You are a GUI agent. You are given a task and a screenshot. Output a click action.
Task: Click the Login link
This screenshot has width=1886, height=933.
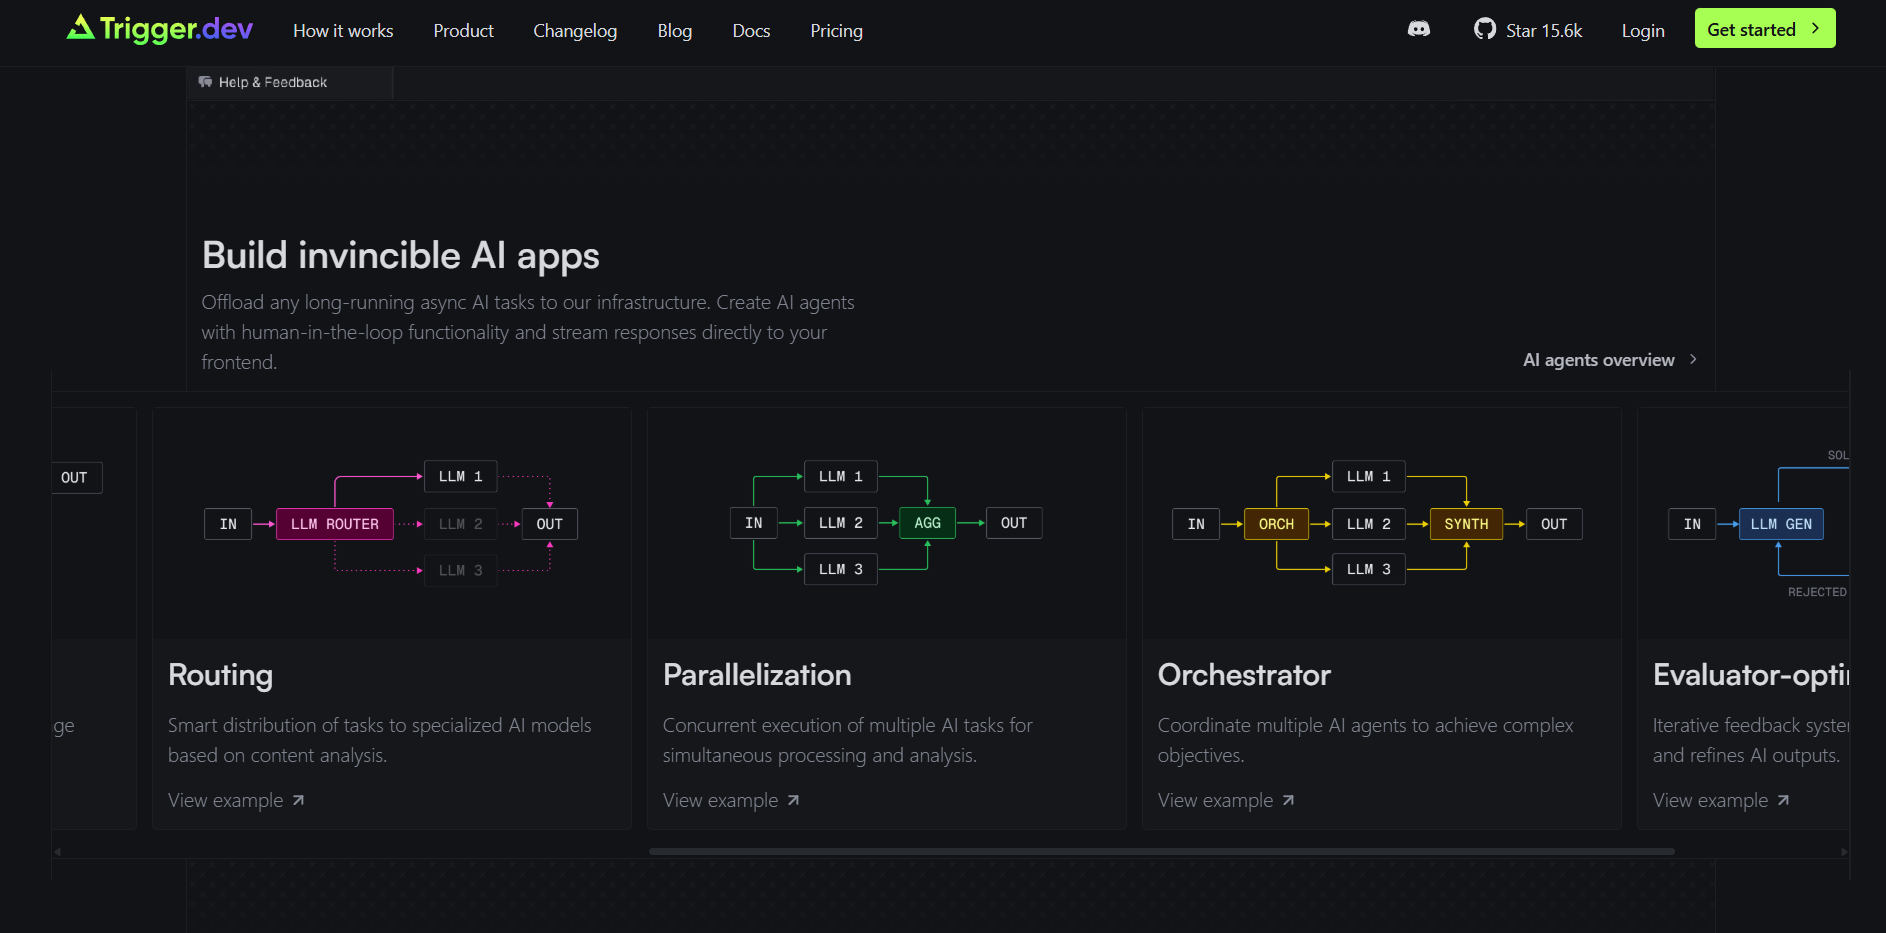(1643, 31)
